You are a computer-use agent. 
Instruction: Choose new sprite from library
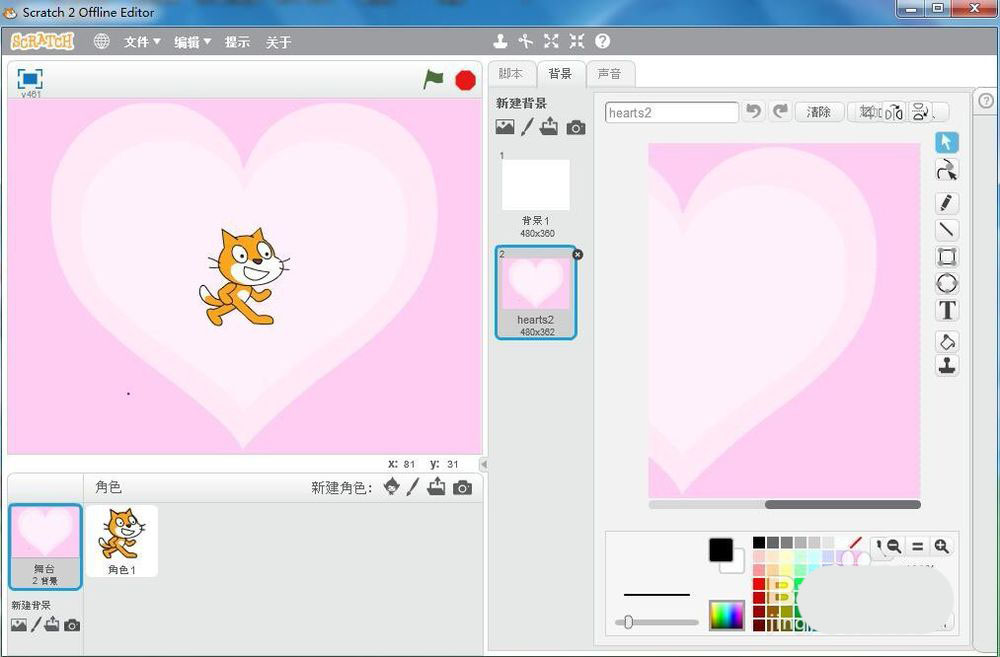point(392,487)
